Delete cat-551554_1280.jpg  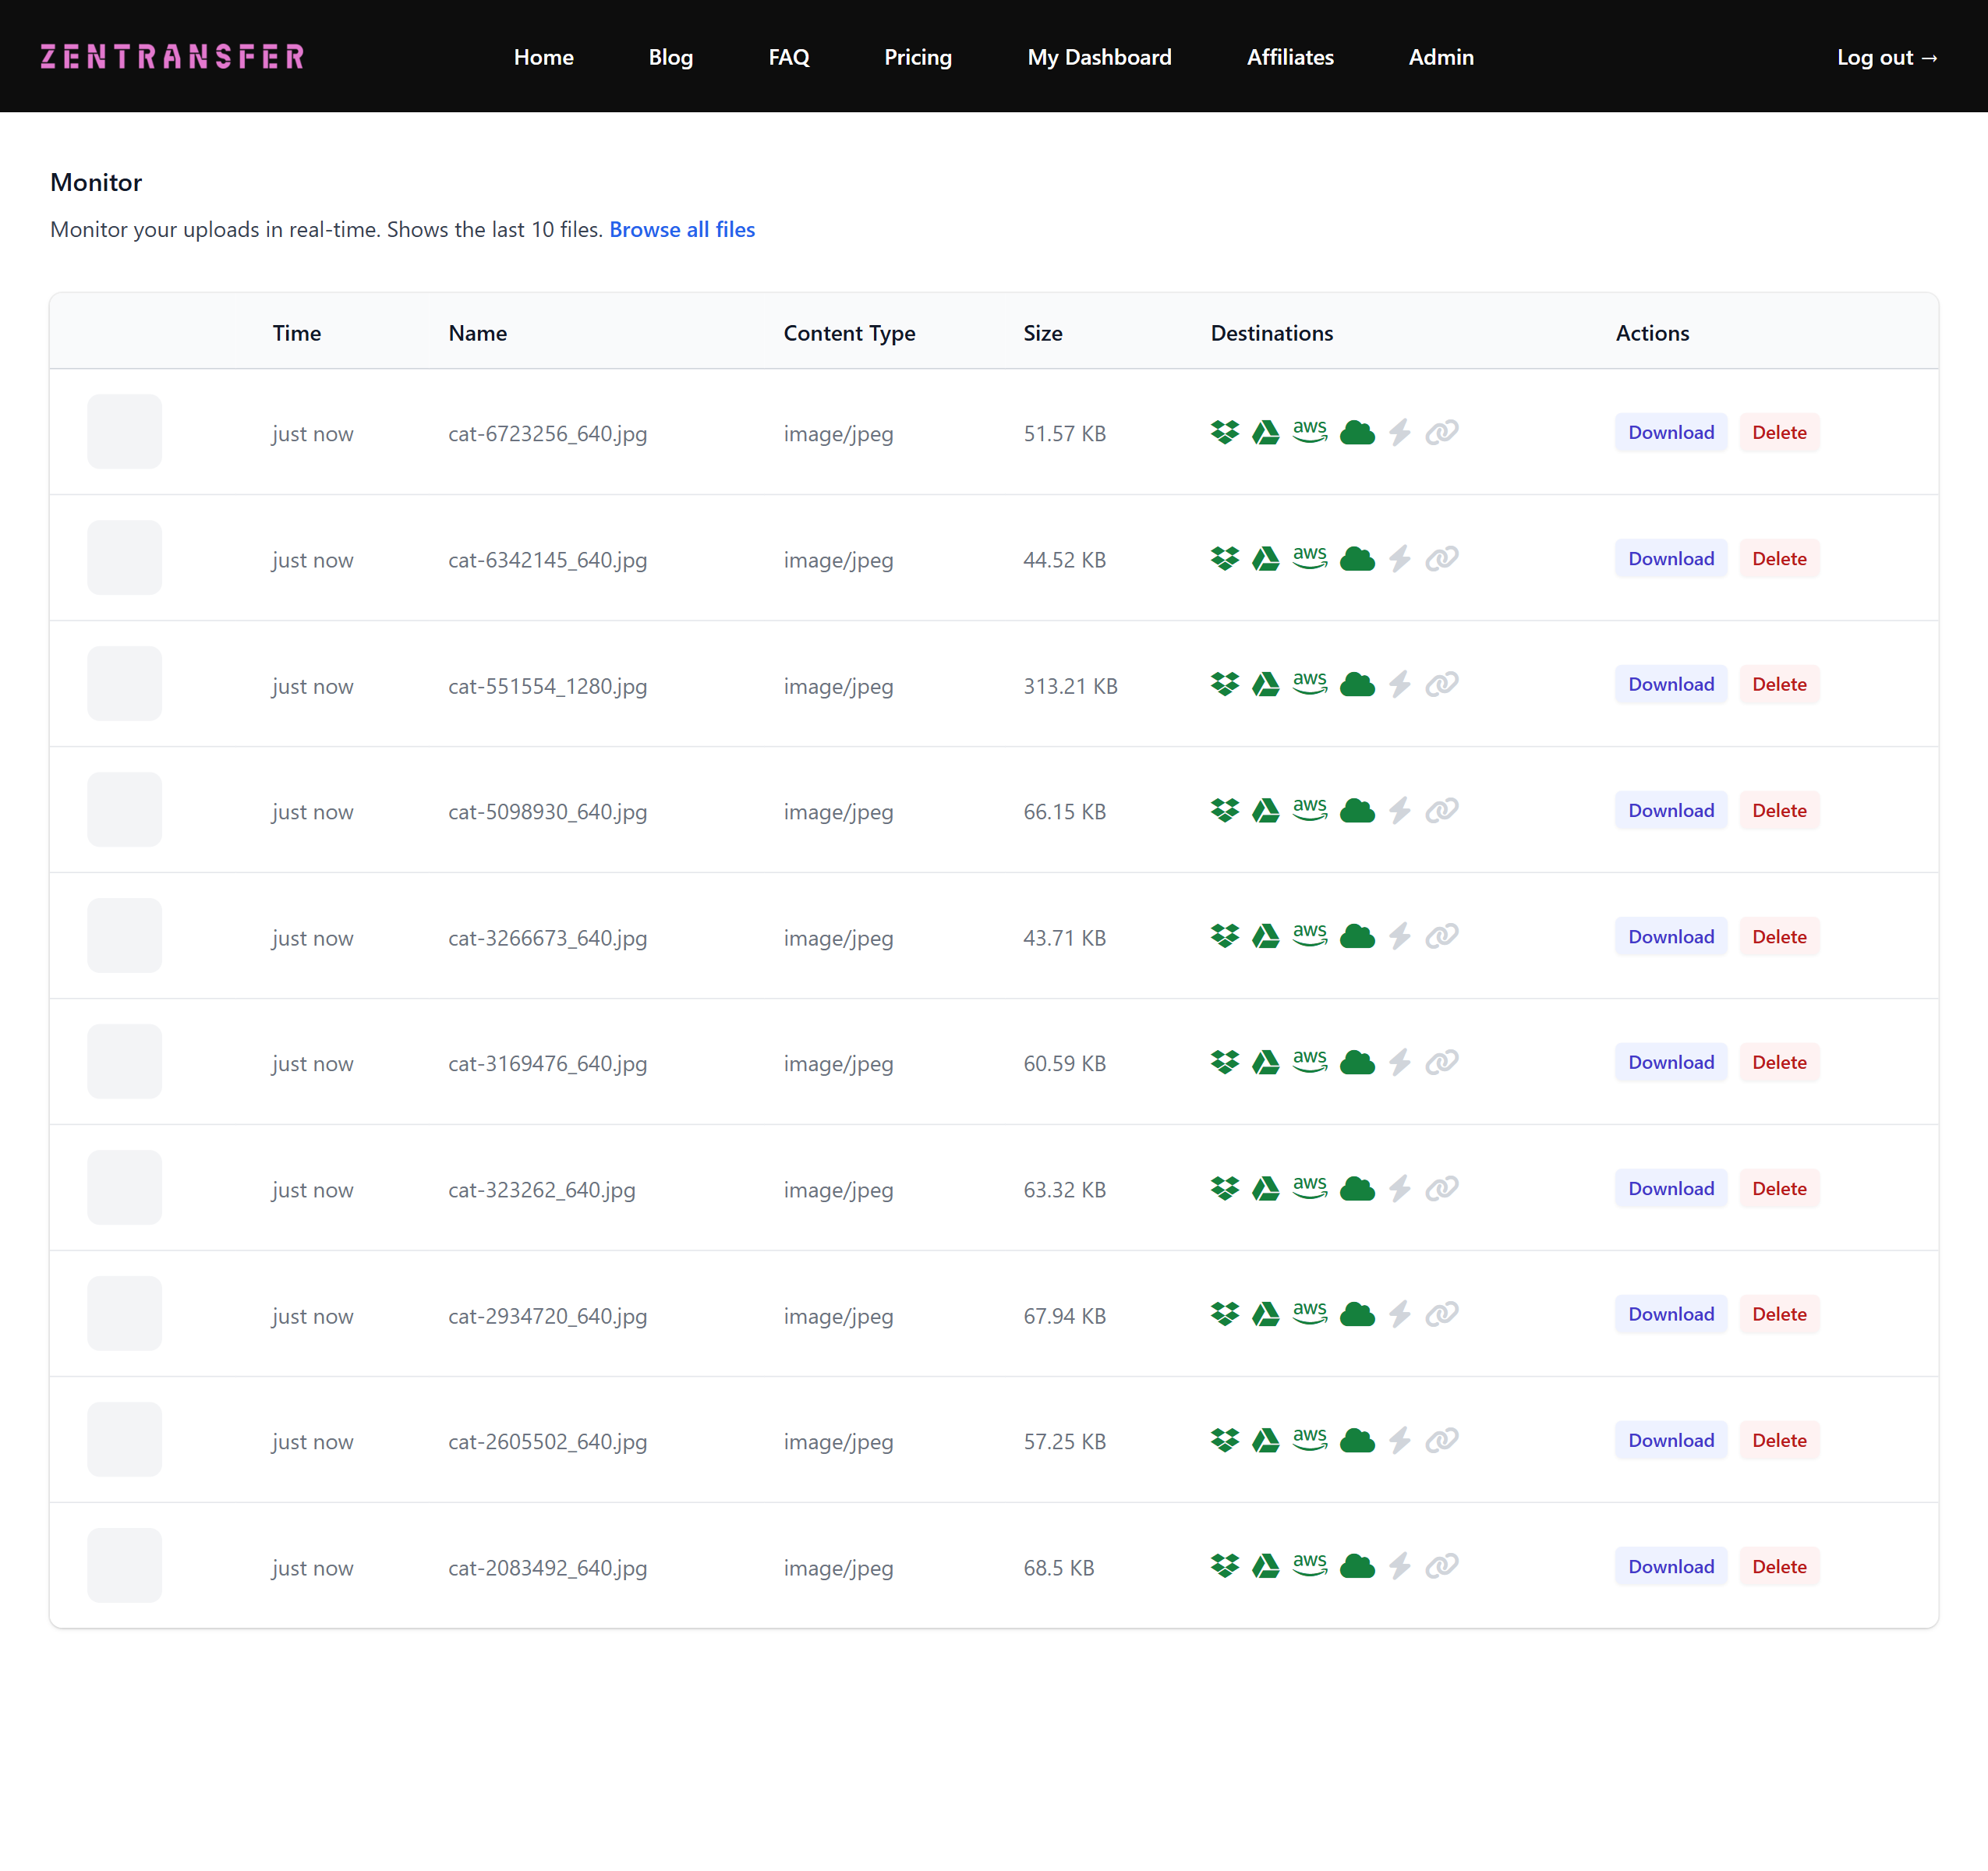pyautogui.click(x=1778, y=685)
